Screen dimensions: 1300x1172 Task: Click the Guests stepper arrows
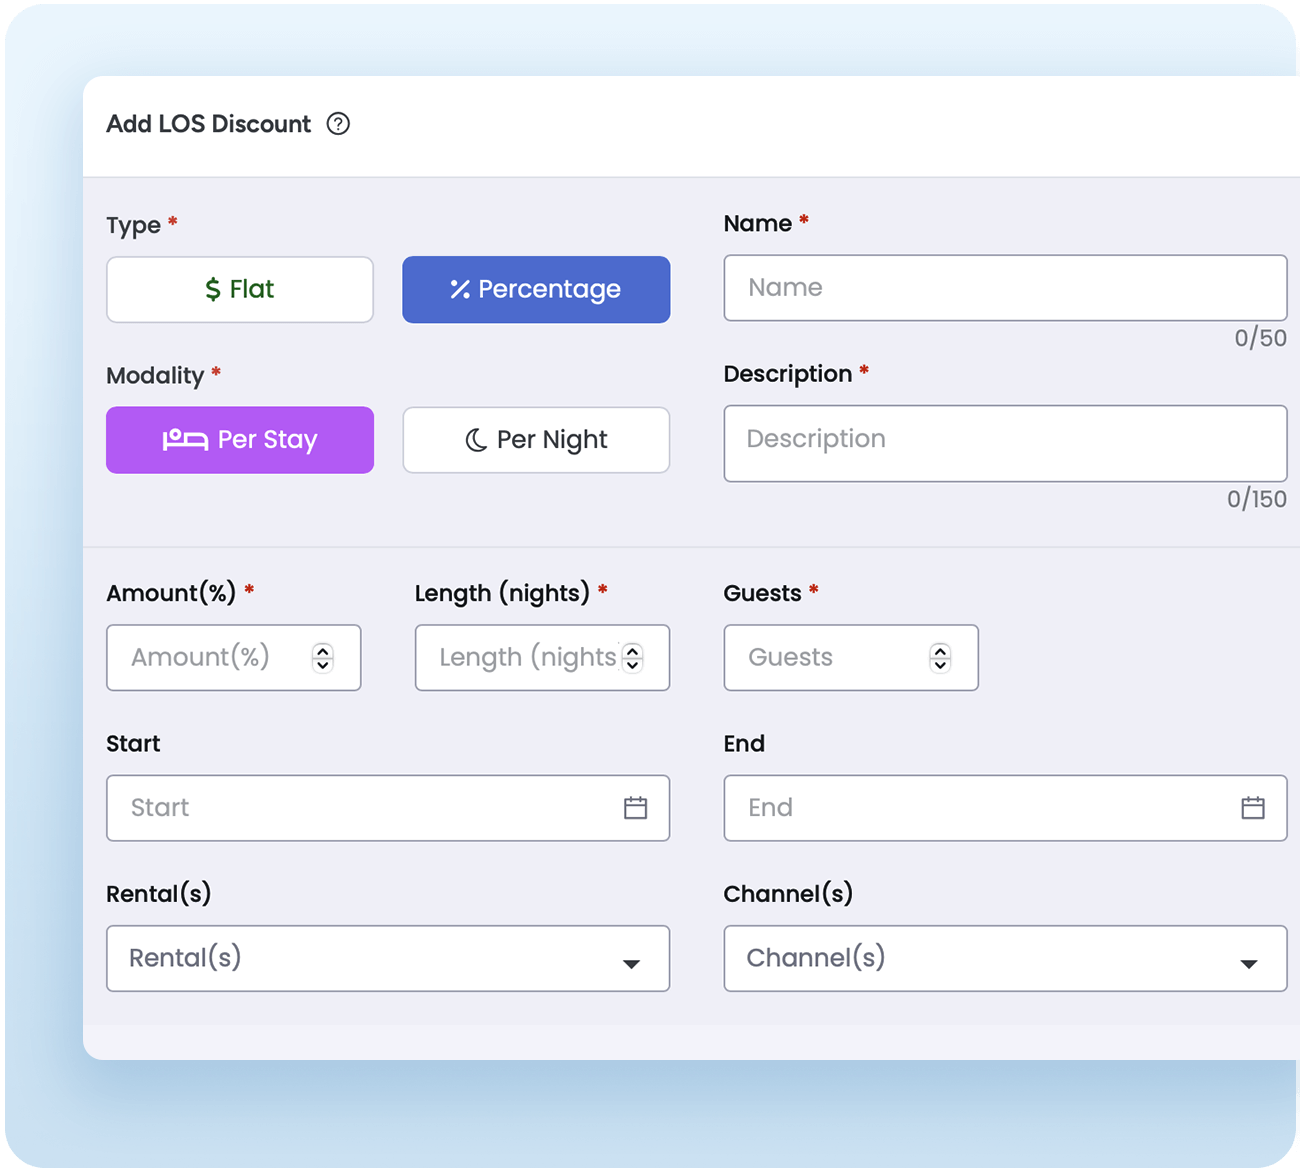click(940, 658)
